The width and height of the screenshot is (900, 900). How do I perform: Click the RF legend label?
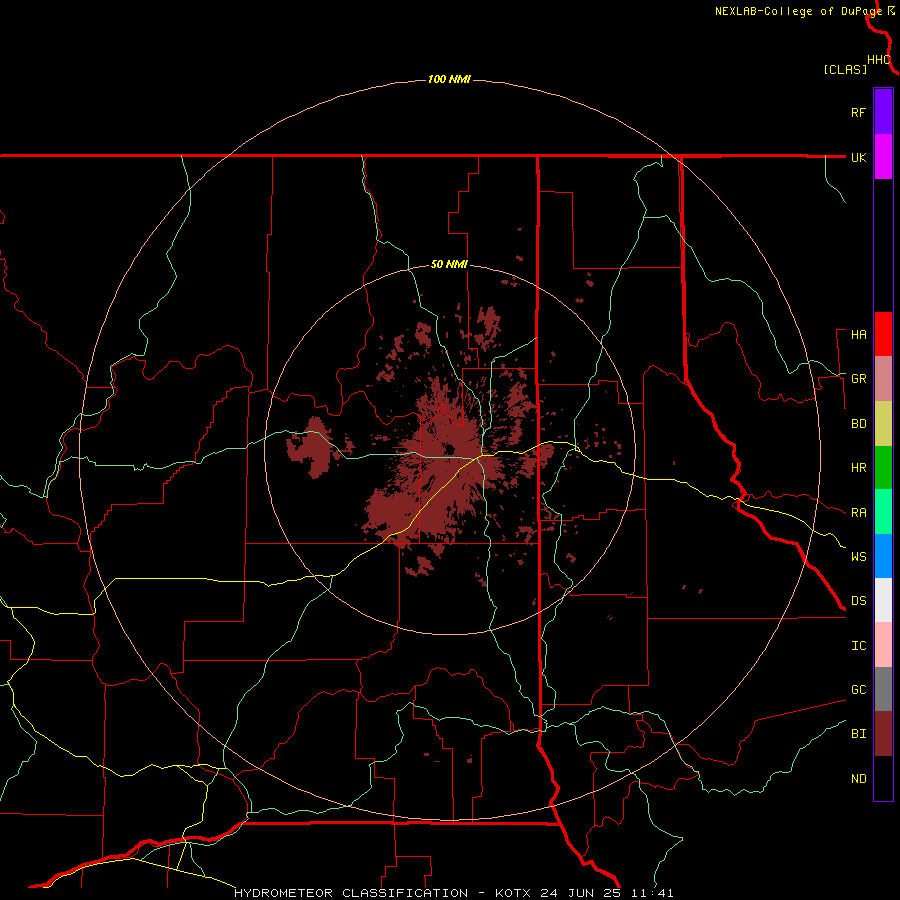coord(858,112)
